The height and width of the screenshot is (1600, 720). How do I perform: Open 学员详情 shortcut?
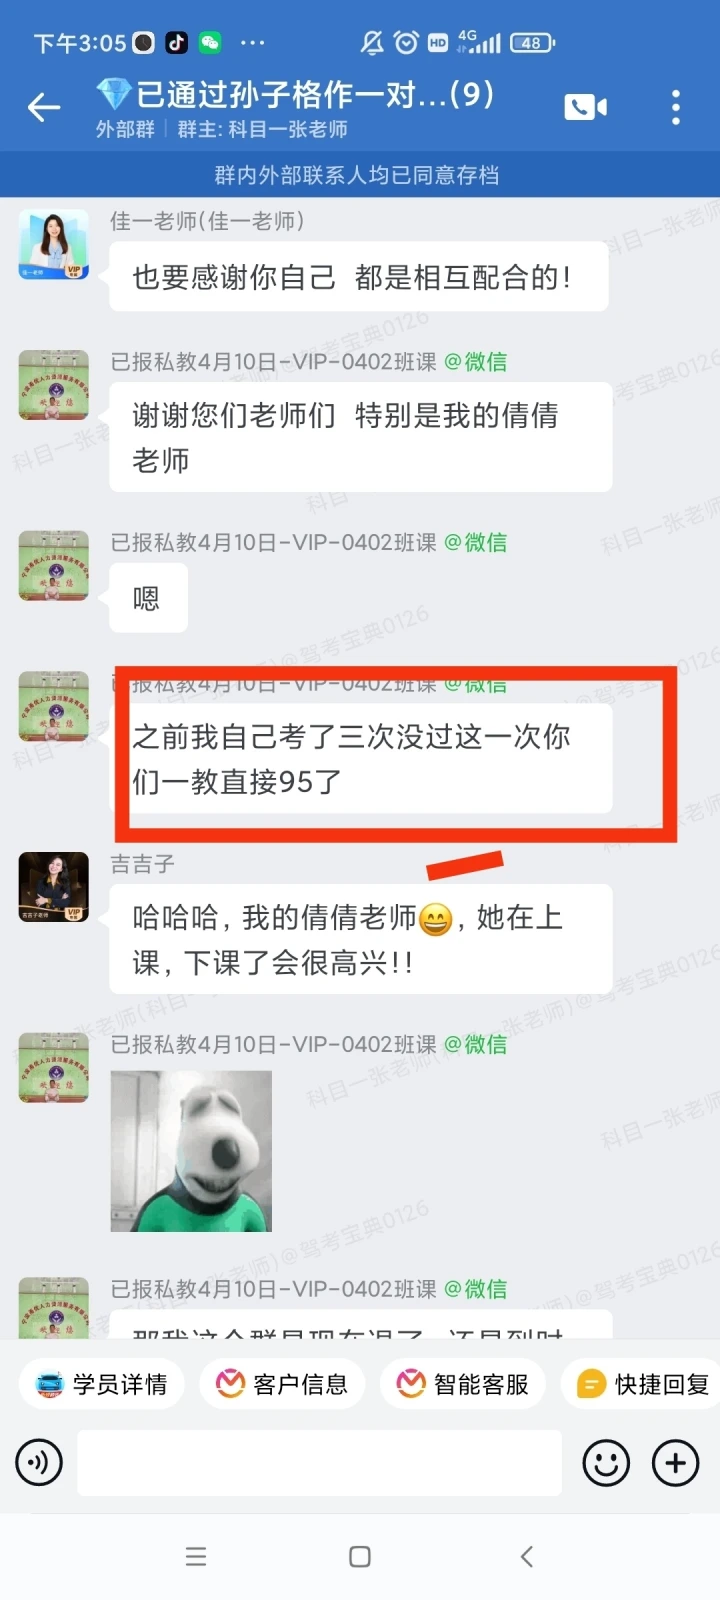tap(101, 1384)
